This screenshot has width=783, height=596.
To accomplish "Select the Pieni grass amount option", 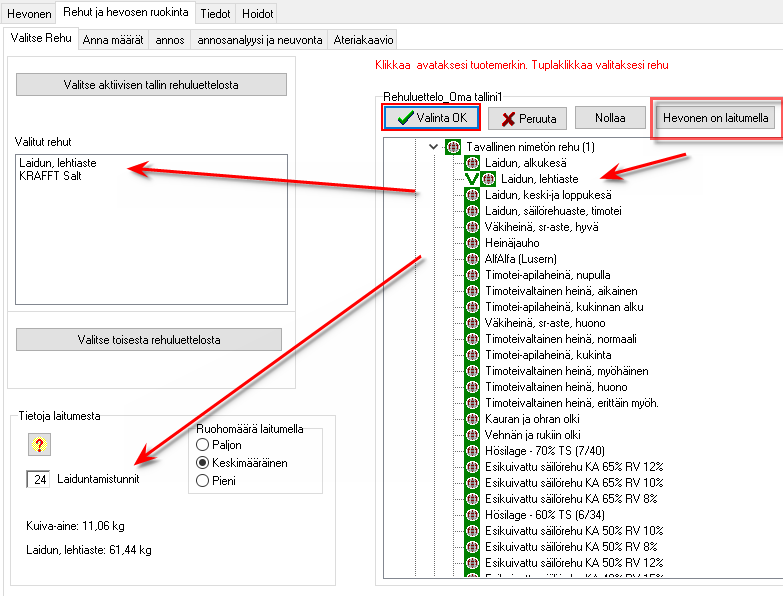I will (203, 481).
